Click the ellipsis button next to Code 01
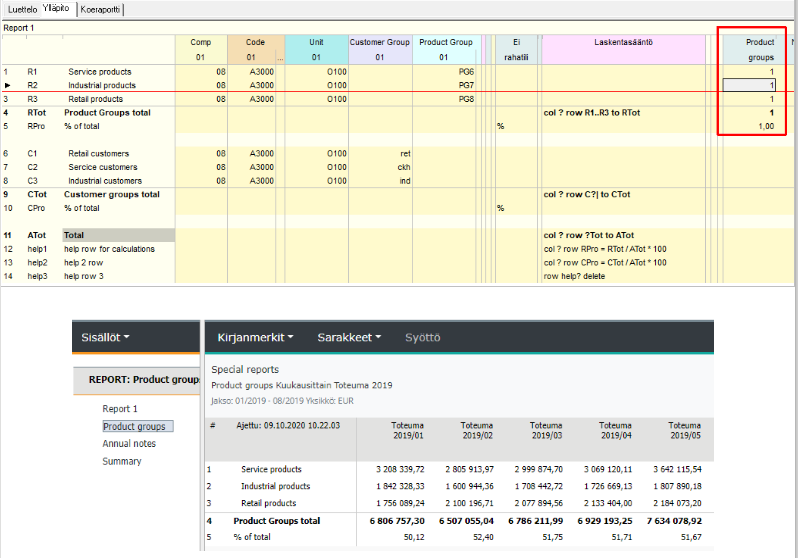This screenshot has width=798, height=558. 279,59
